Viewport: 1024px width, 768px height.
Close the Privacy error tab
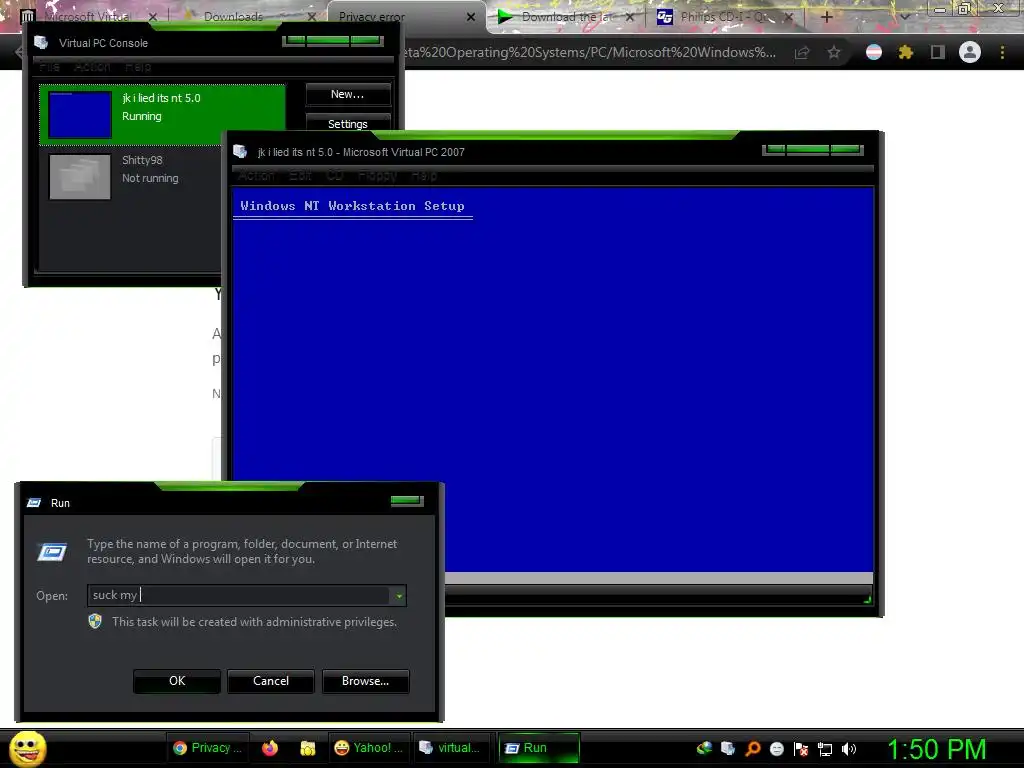[471, 17]
